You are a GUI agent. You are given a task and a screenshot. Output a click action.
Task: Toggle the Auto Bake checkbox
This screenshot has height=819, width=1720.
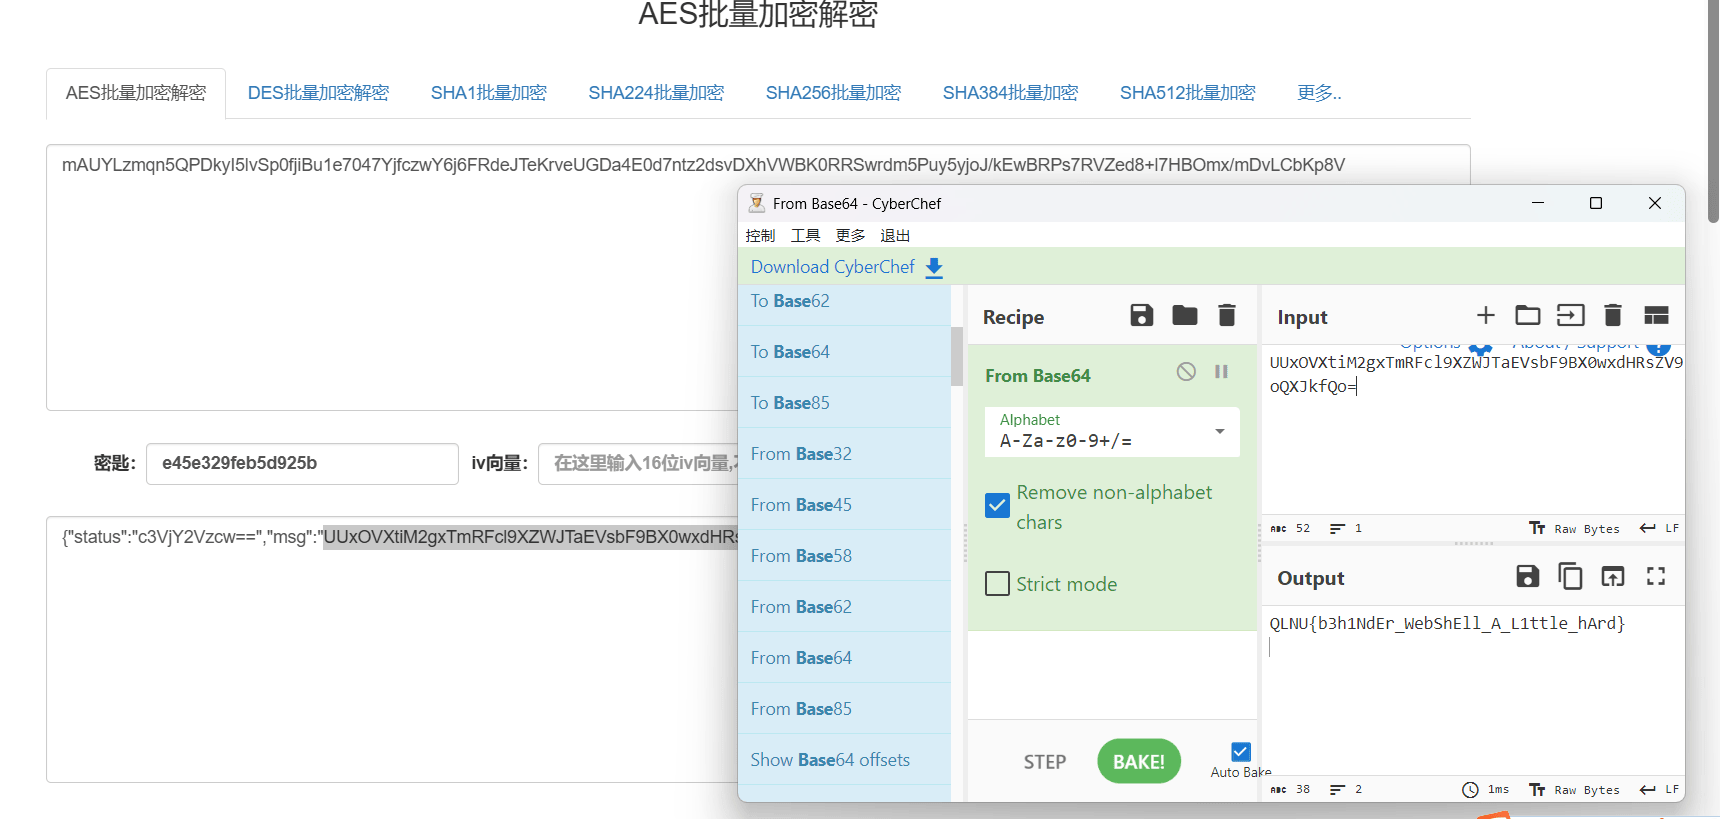(x=1241, y=752)
